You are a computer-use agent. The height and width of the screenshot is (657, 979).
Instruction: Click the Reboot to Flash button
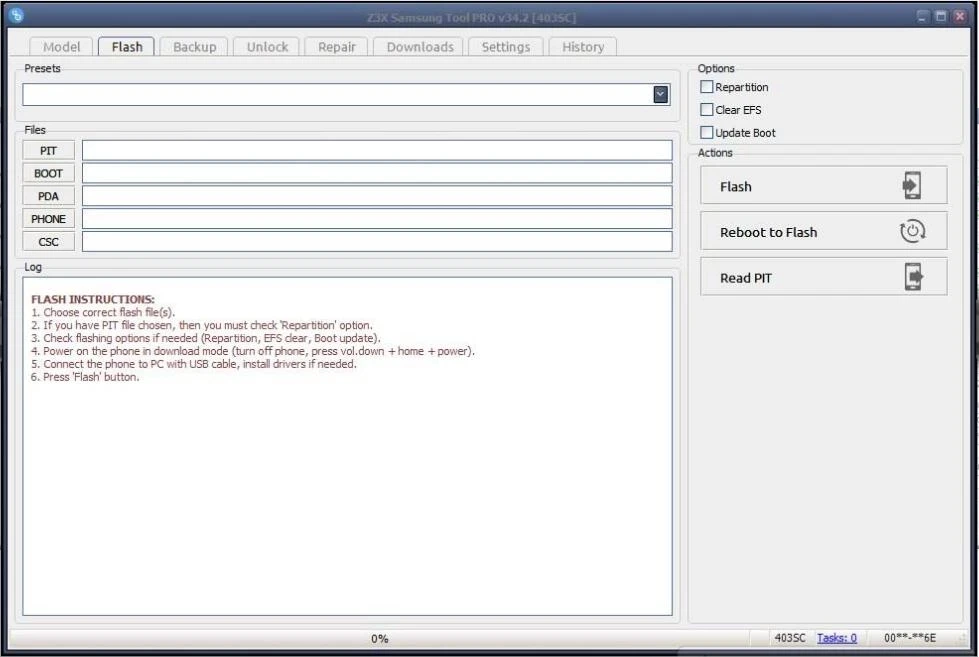(x=824, y=231)
